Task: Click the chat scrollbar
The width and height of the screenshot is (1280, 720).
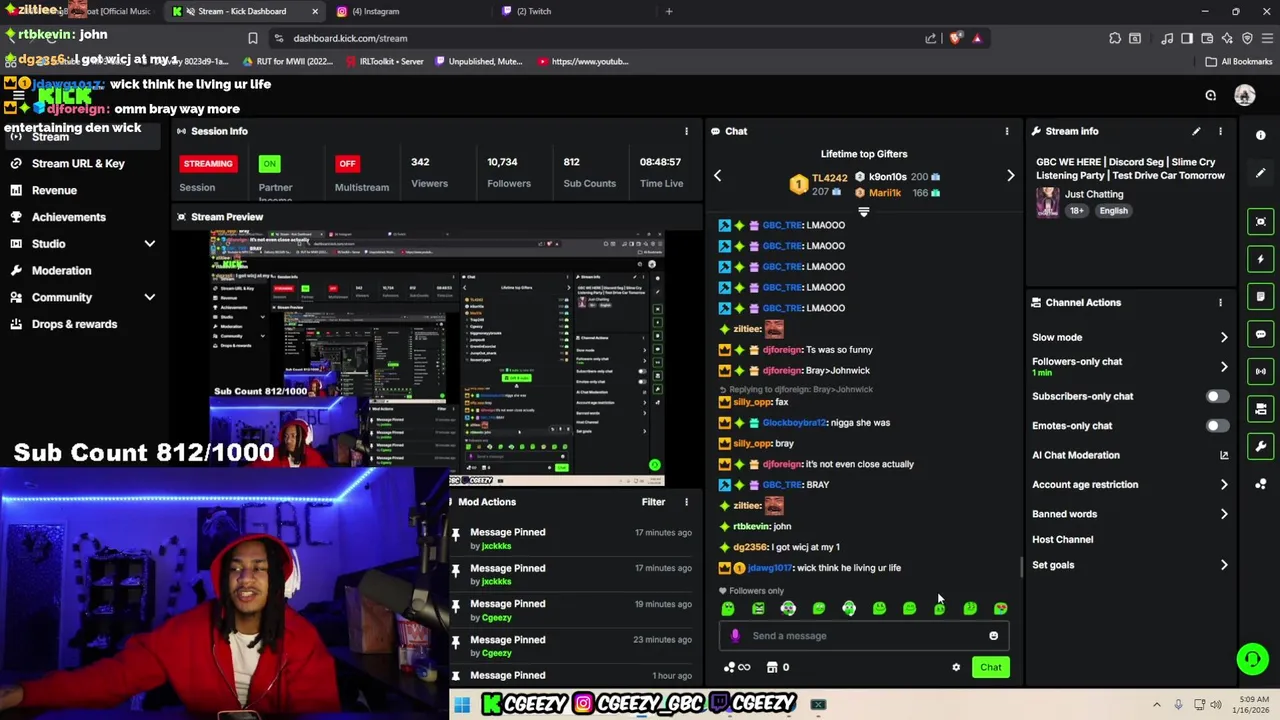Action: (1021, 566)
